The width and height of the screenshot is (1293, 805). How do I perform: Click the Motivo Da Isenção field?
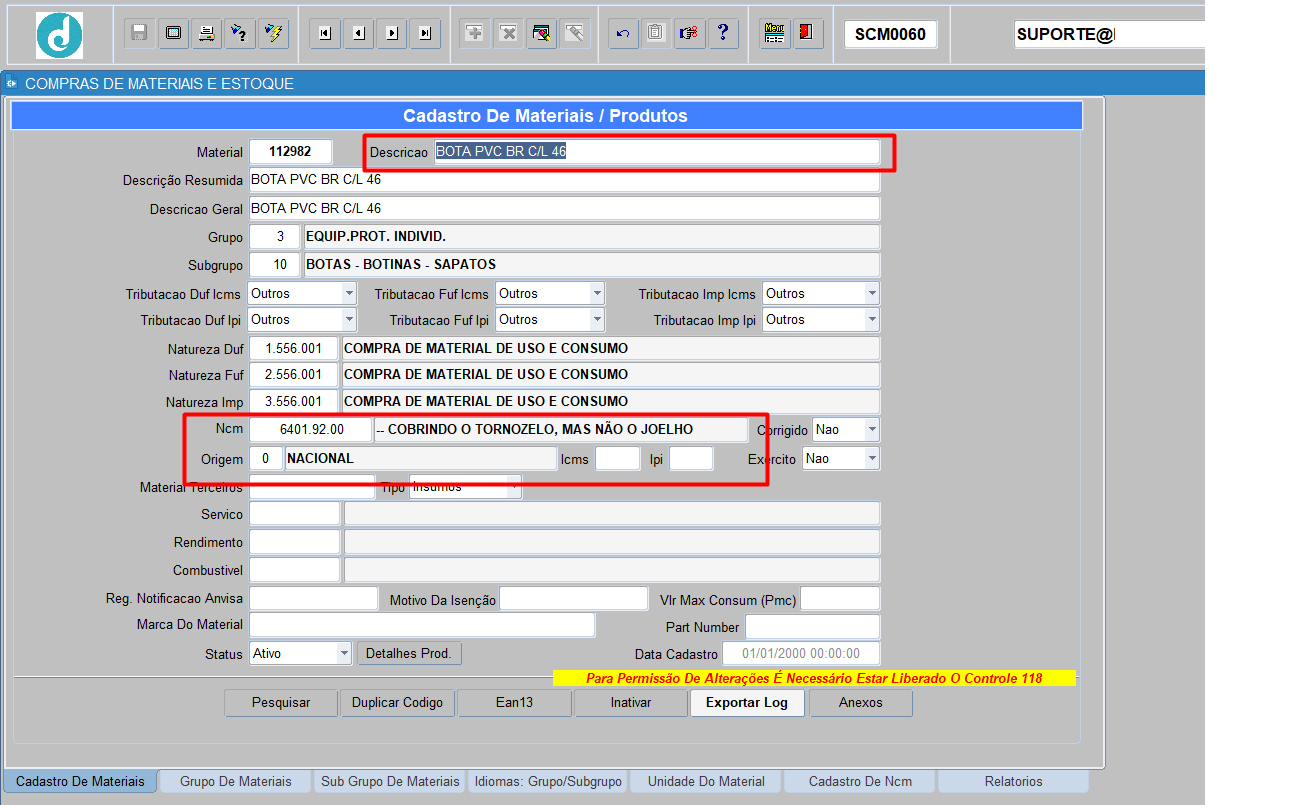(x=574, y=599)
